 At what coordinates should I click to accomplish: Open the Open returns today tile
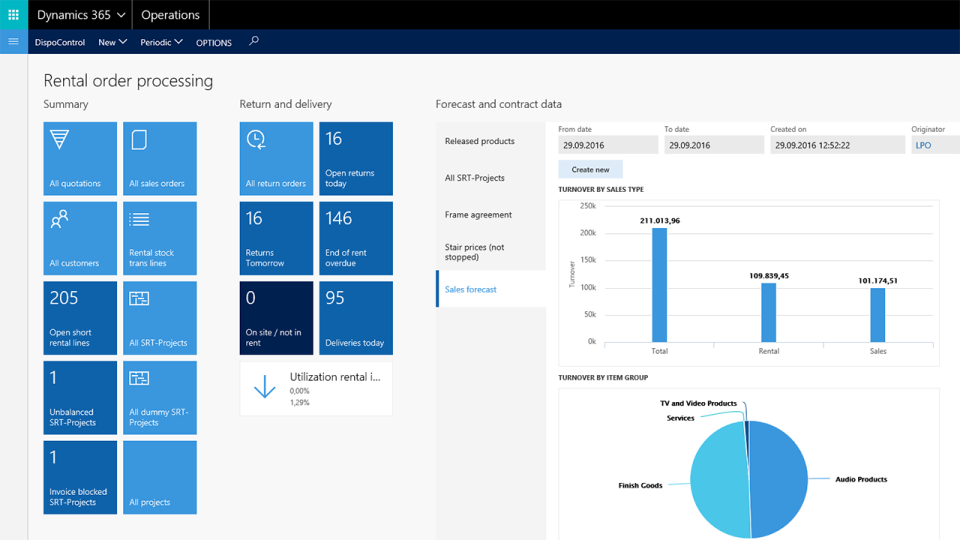tap(356, 159)
